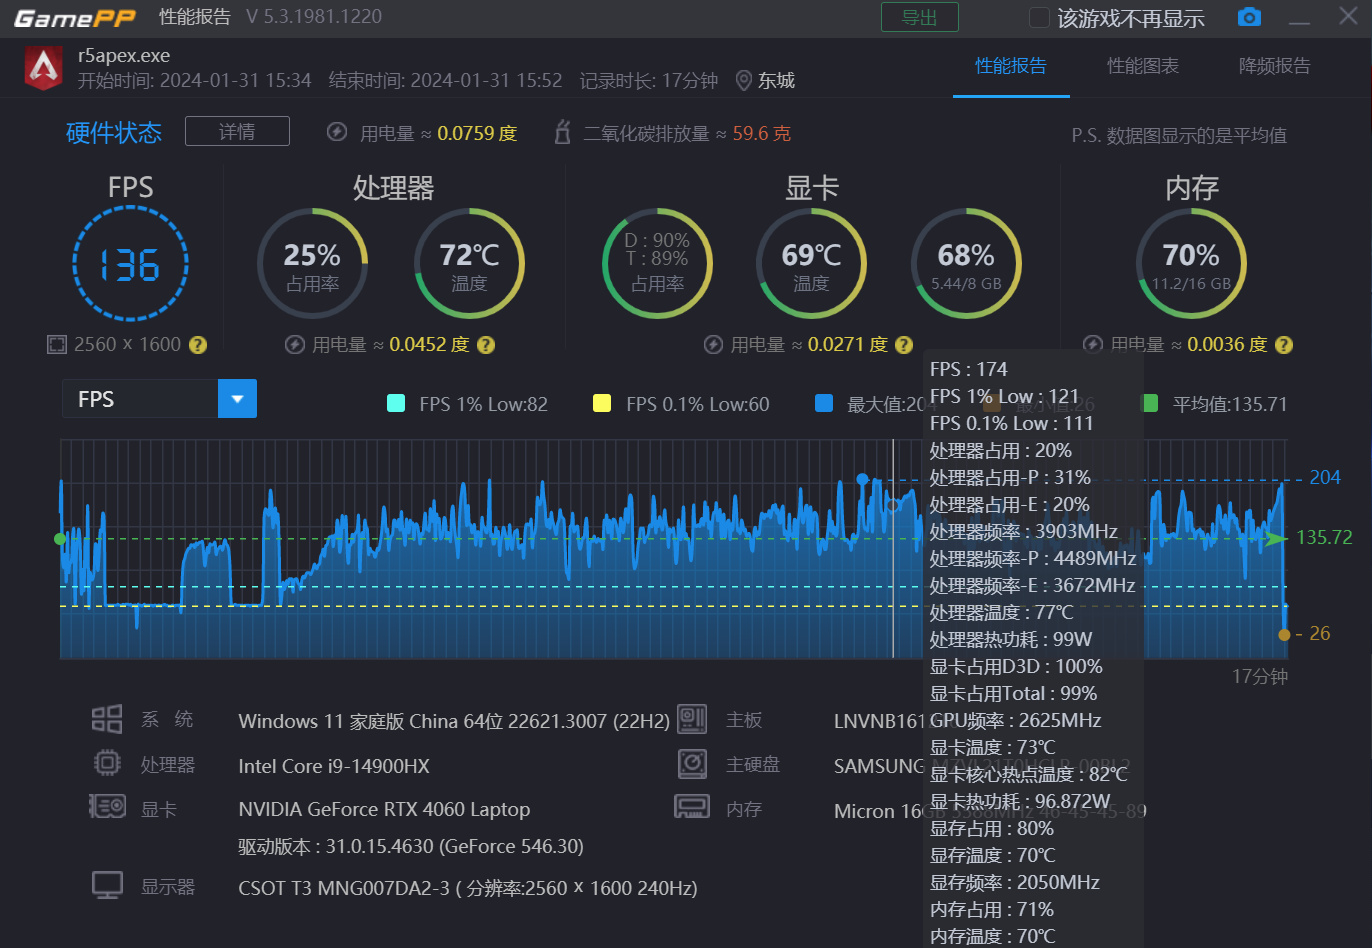Click the 135.72 average label beside the chart
Viewport: 1372px width, 948px height.
[1324, 537]
